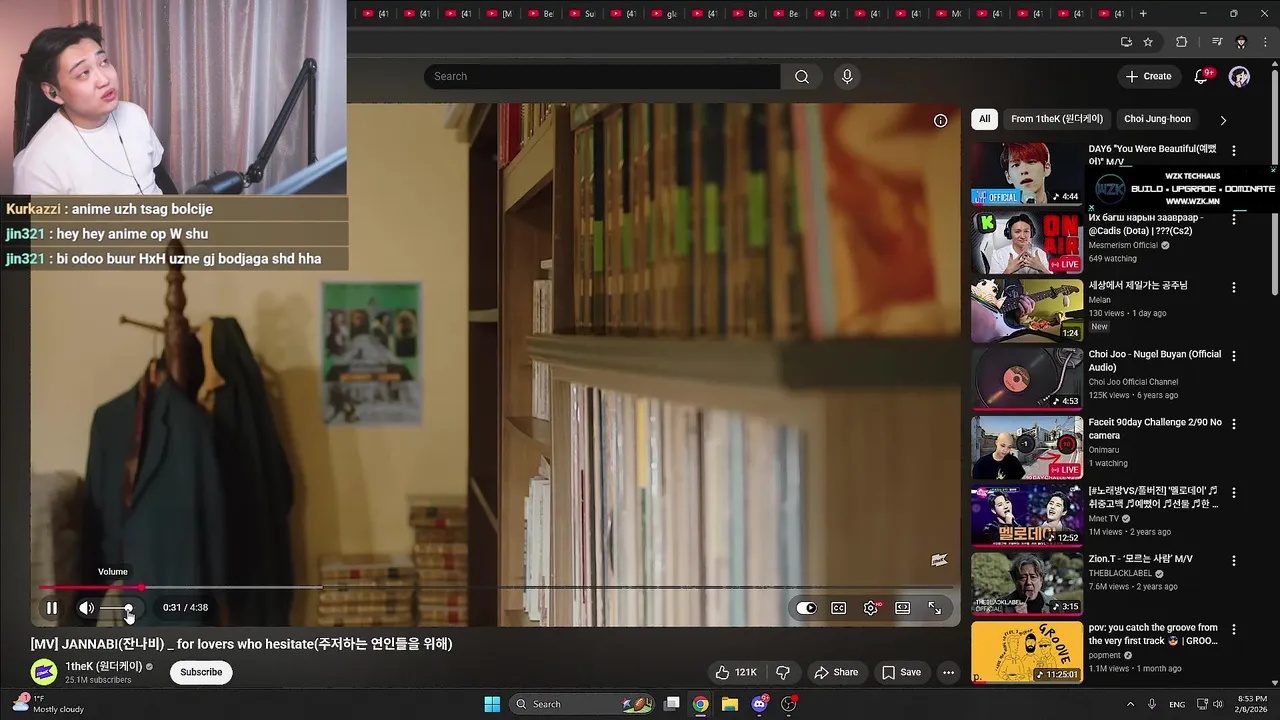Open YouTube notifications bell
The image size is (1280, 720).
tap(1202, 76)
